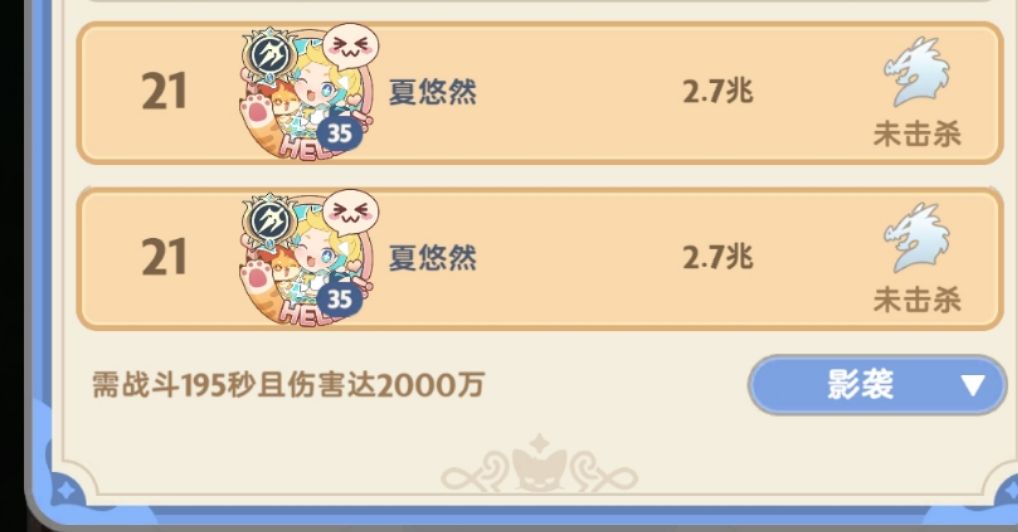
Task: Click the 未击杀 status label in the lower entry
Action: tap(917, 300)
